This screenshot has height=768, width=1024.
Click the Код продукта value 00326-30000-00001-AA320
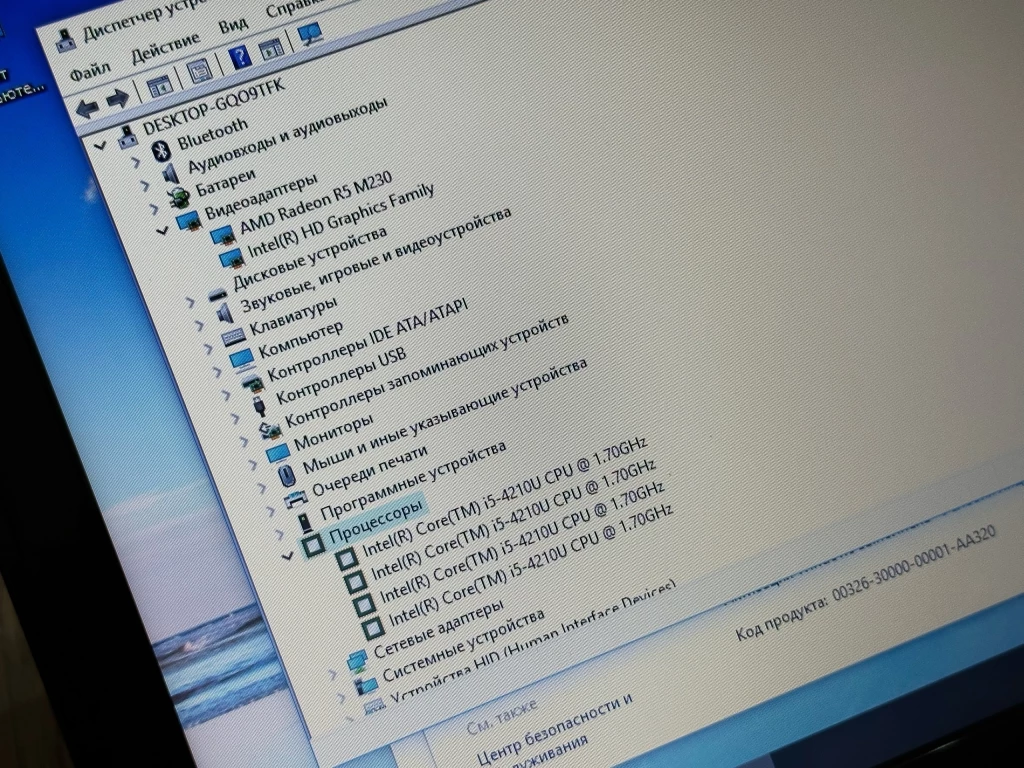pos(914,564)
